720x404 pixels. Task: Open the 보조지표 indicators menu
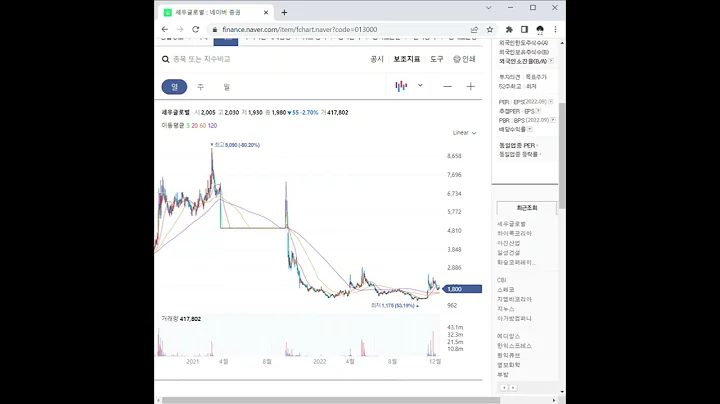tap(407, 59)
